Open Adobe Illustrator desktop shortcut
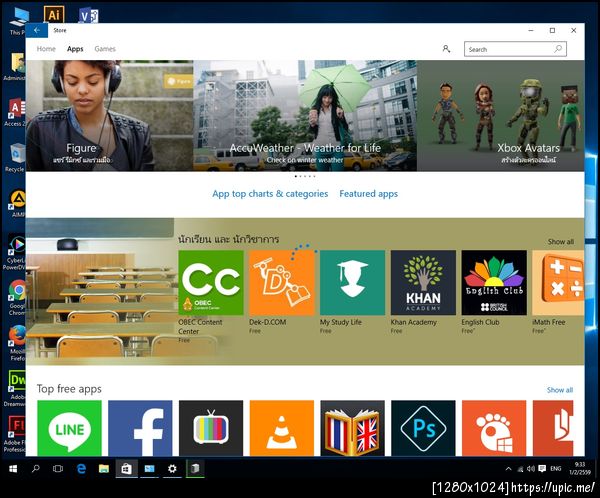Image resolution: width=600 pixels, height=498 pixels. [x=54, y=15]
